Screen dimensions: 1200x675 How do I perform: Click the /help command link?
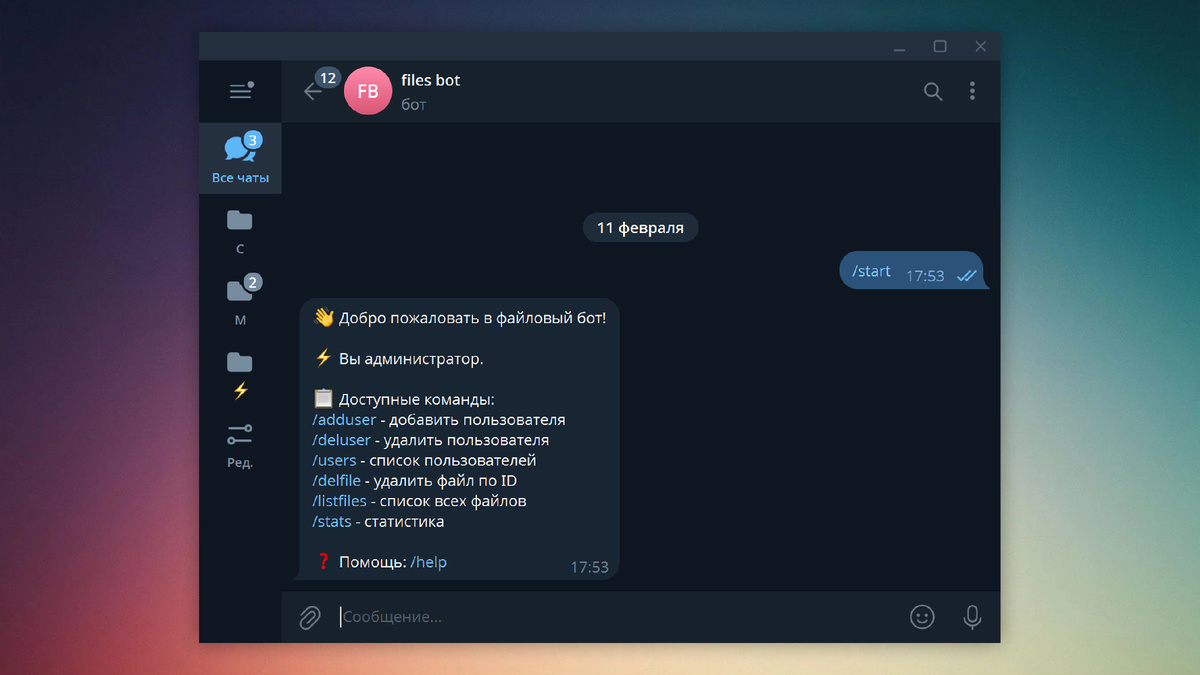tap(429, 562)
